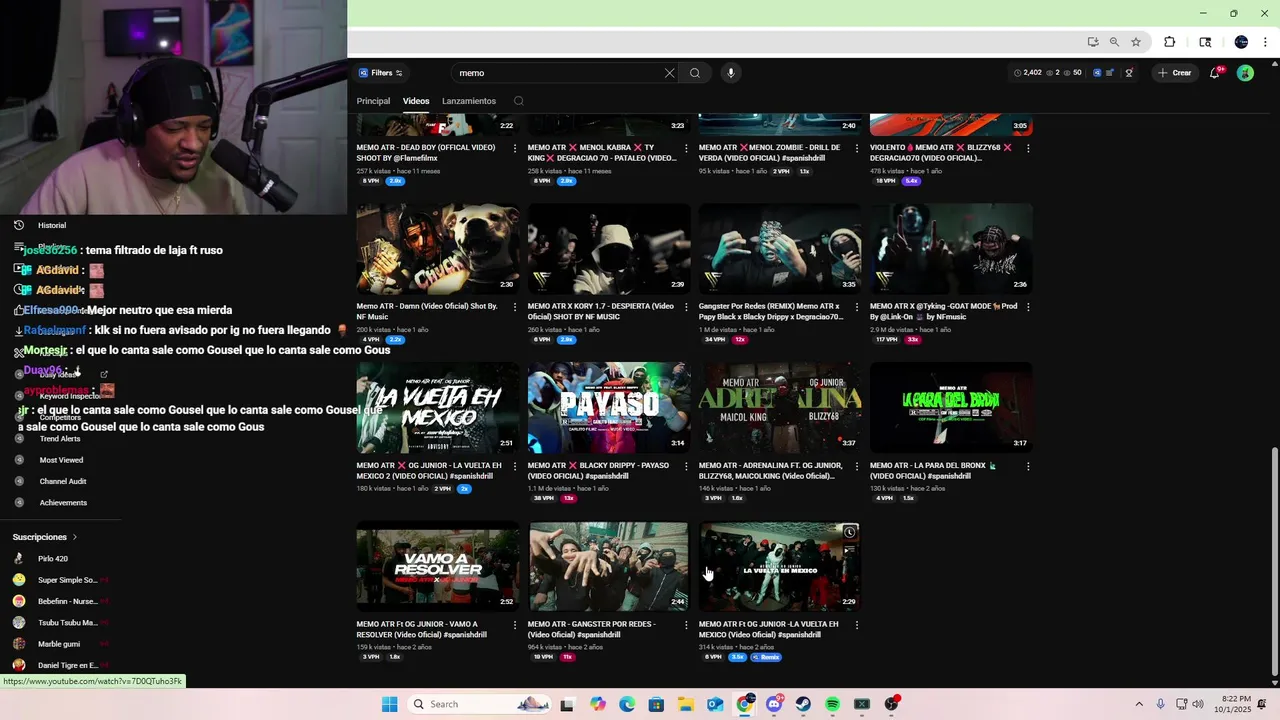Click the Tsubu Tsubu channel avatar
The height and width of the screenshot is (720, 1280).
click(19, 622)
